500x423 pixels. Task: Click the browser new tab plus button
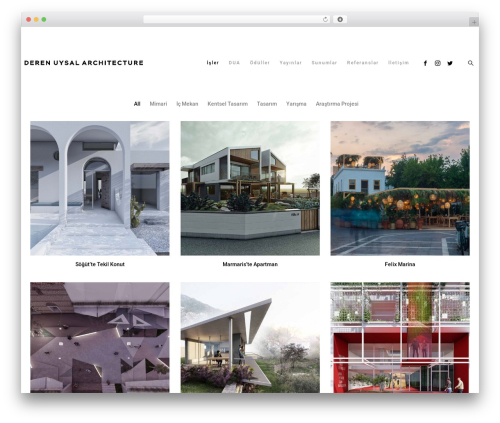pos(474,22)
